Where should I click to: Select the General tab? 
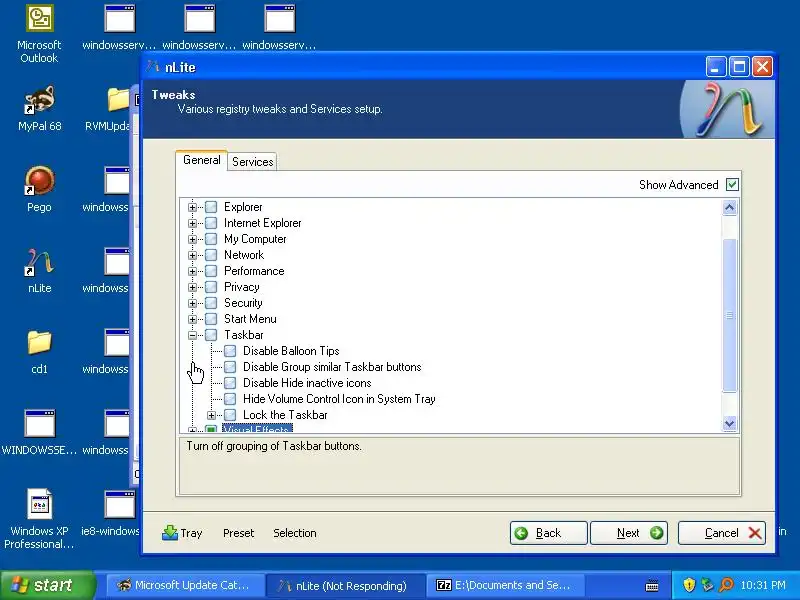click(x=202, y=160)
